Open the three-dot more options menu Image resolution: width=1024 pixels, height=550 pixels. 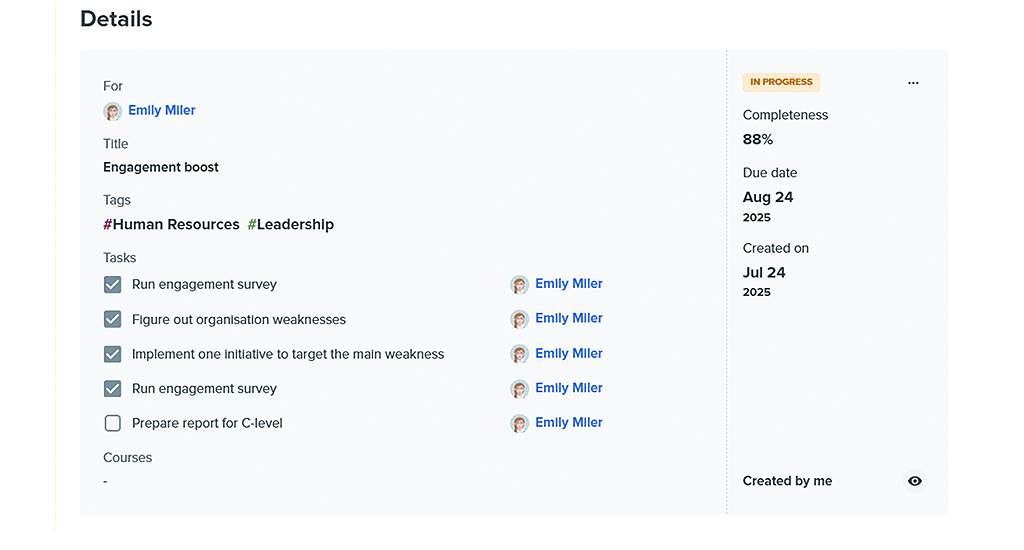point(913,83)
